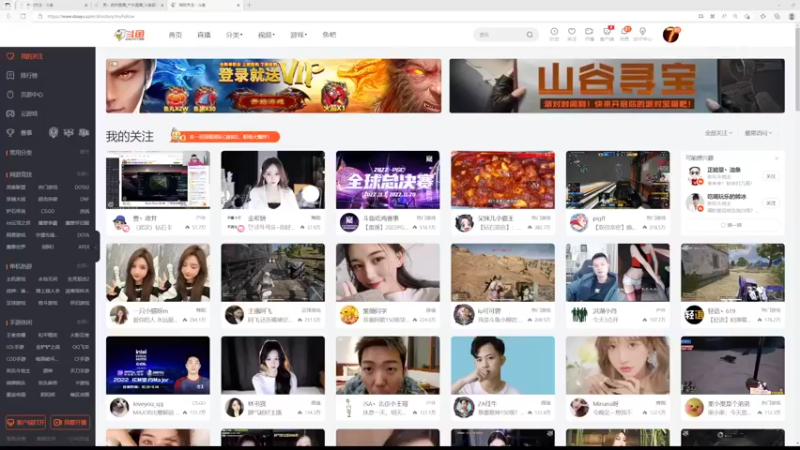Viewport: 800px width, 450px height.
Task: Open the 创作中心 icon in header
Action: (x=642, y=34)
